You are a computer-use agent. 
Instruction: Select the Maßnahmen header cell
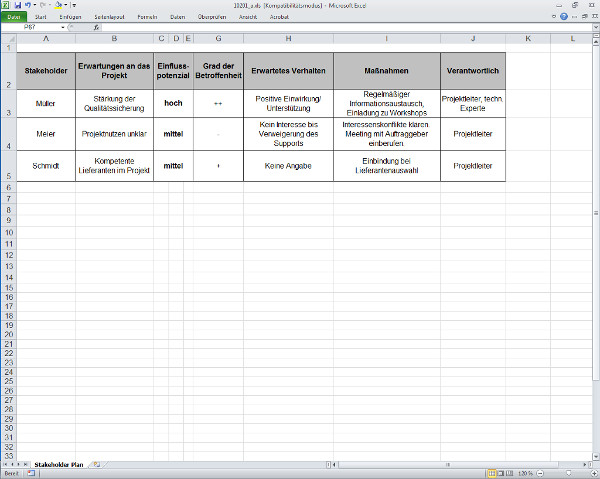[x=386, y=71]
